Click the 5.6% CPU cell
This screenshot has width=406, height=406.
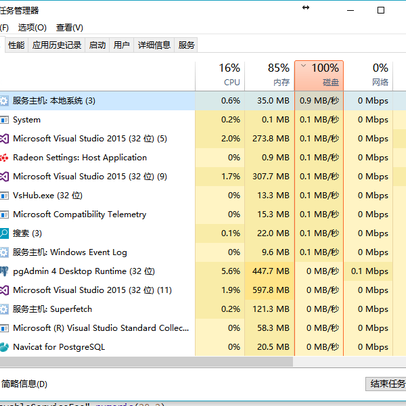tap(220, 271)
